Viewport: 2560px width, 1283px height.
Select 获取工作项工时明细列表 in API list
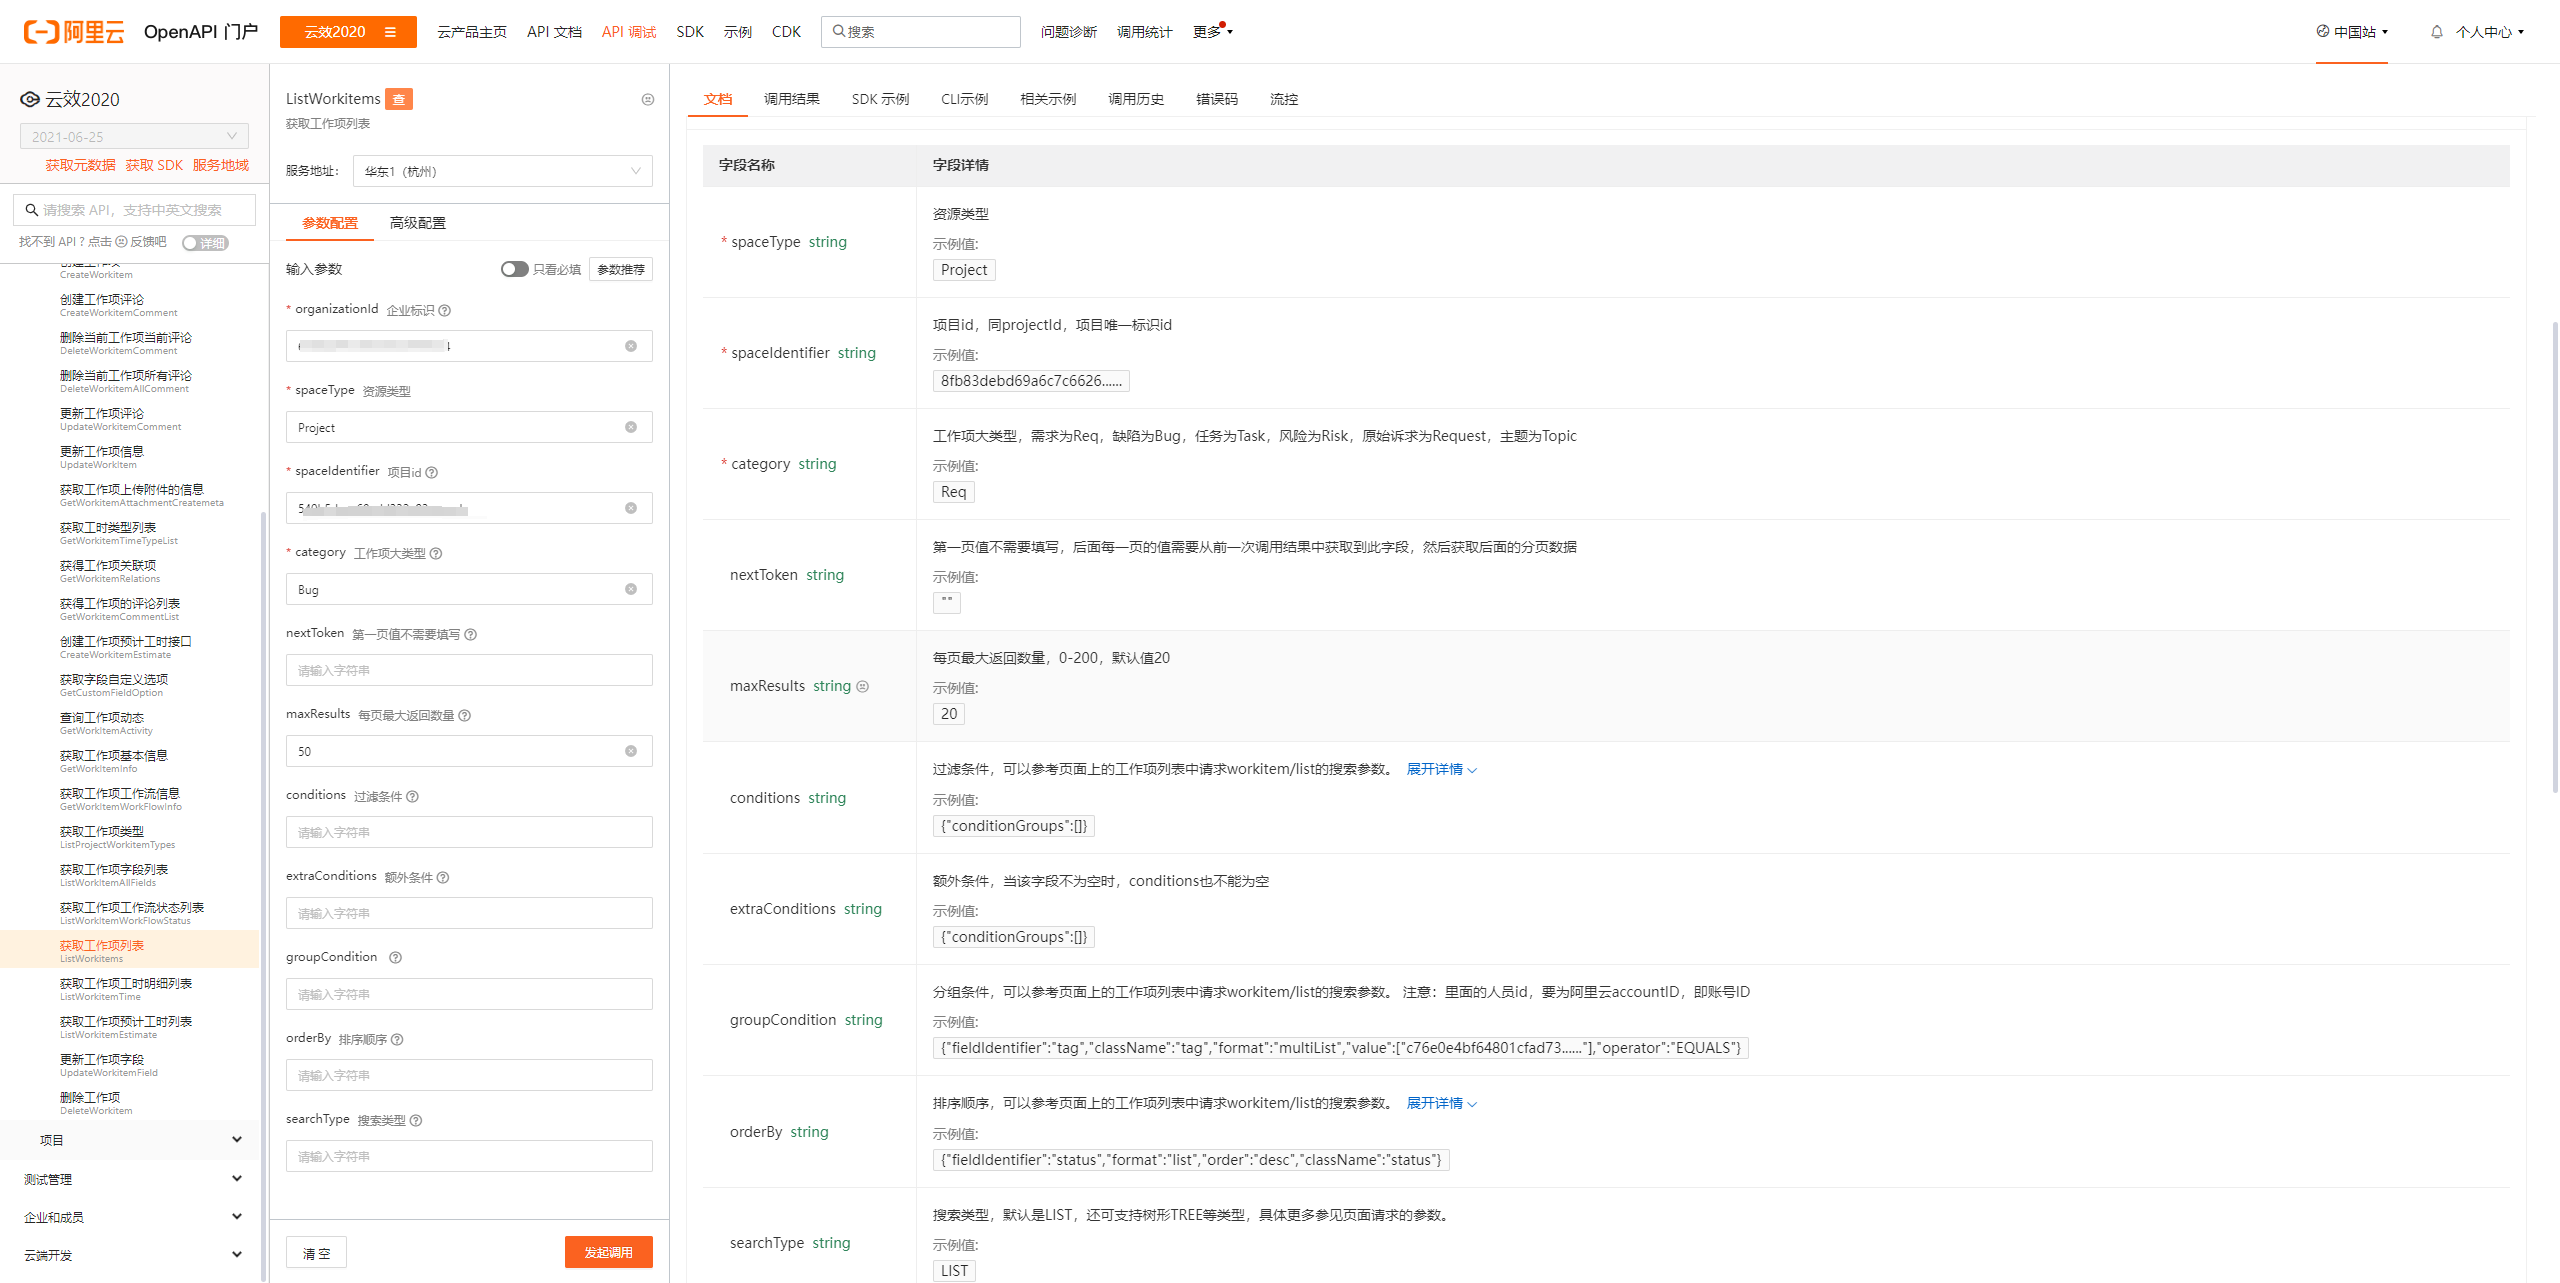[125, 988]
